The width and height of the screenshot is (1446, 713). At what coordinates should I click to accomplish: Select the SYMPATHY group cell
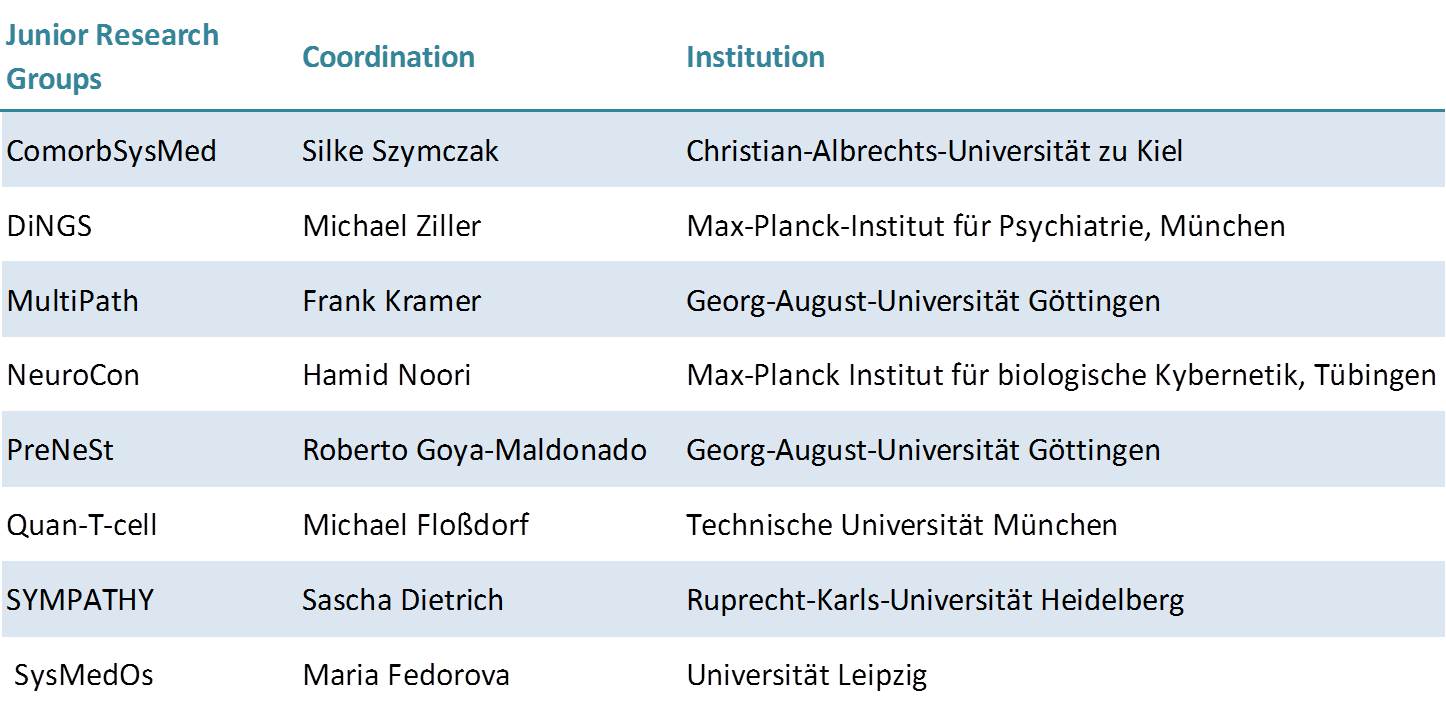(x=80, y=600)
